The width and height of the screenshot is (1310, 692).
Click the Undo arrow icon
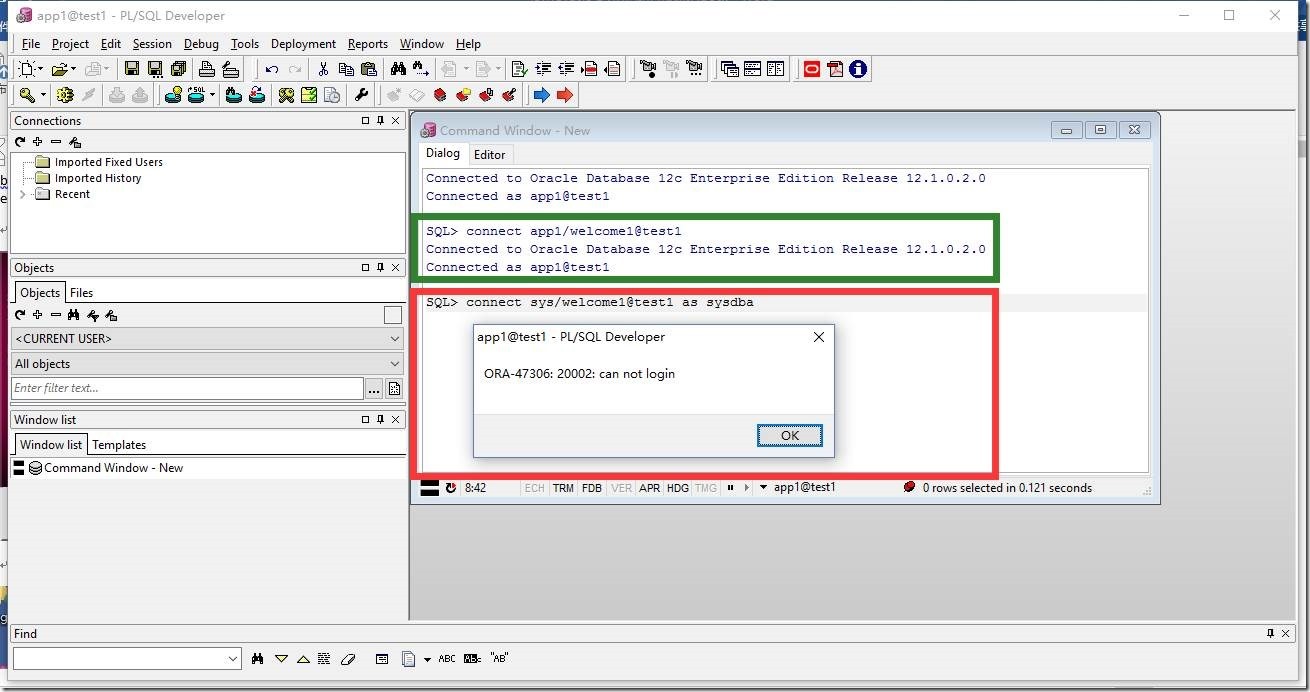click(272, 69)
